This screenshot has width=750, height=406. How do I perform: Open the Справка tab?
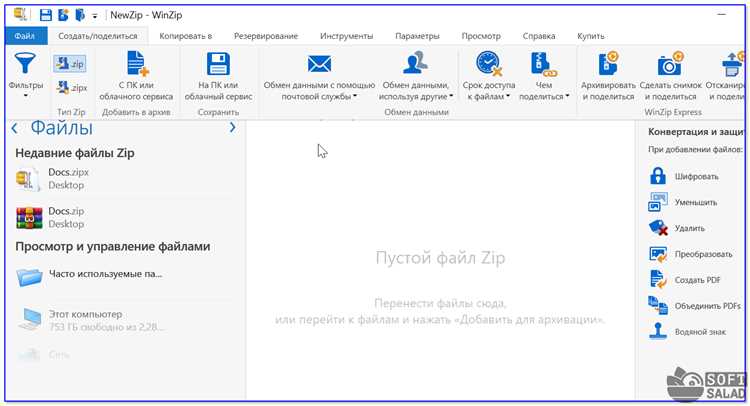[539, 36]
